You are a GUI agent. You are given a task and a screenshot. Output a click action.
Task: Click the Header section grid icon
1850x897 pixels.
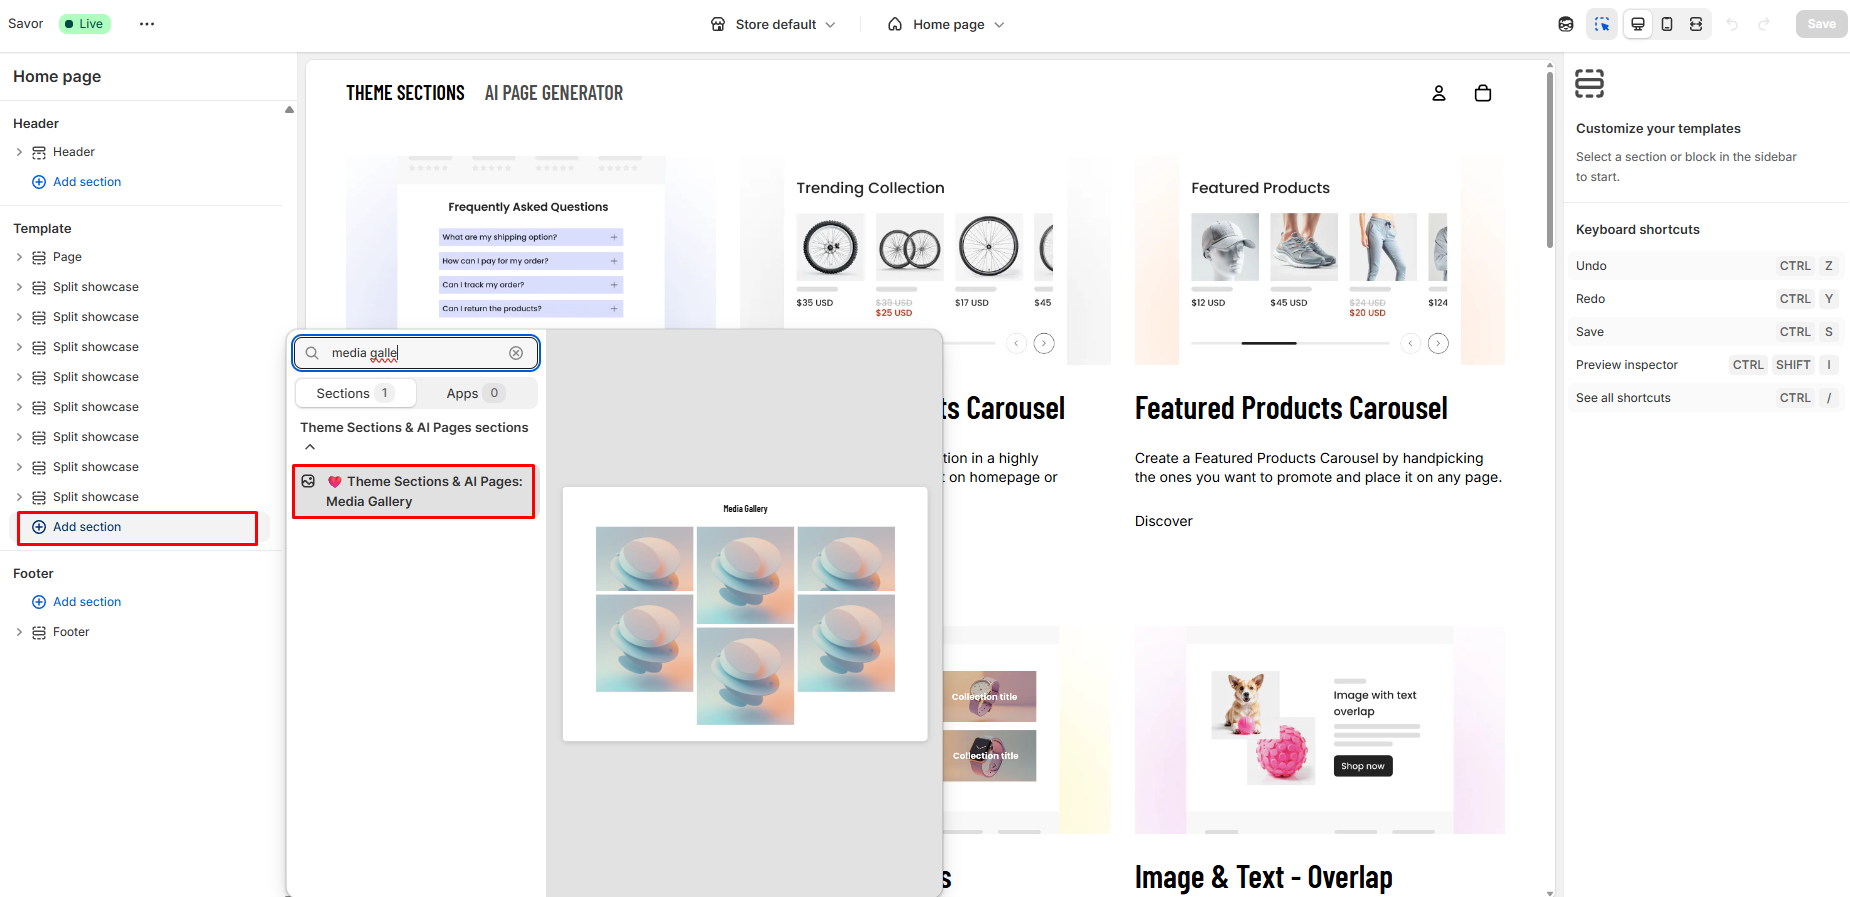(39, 152)
